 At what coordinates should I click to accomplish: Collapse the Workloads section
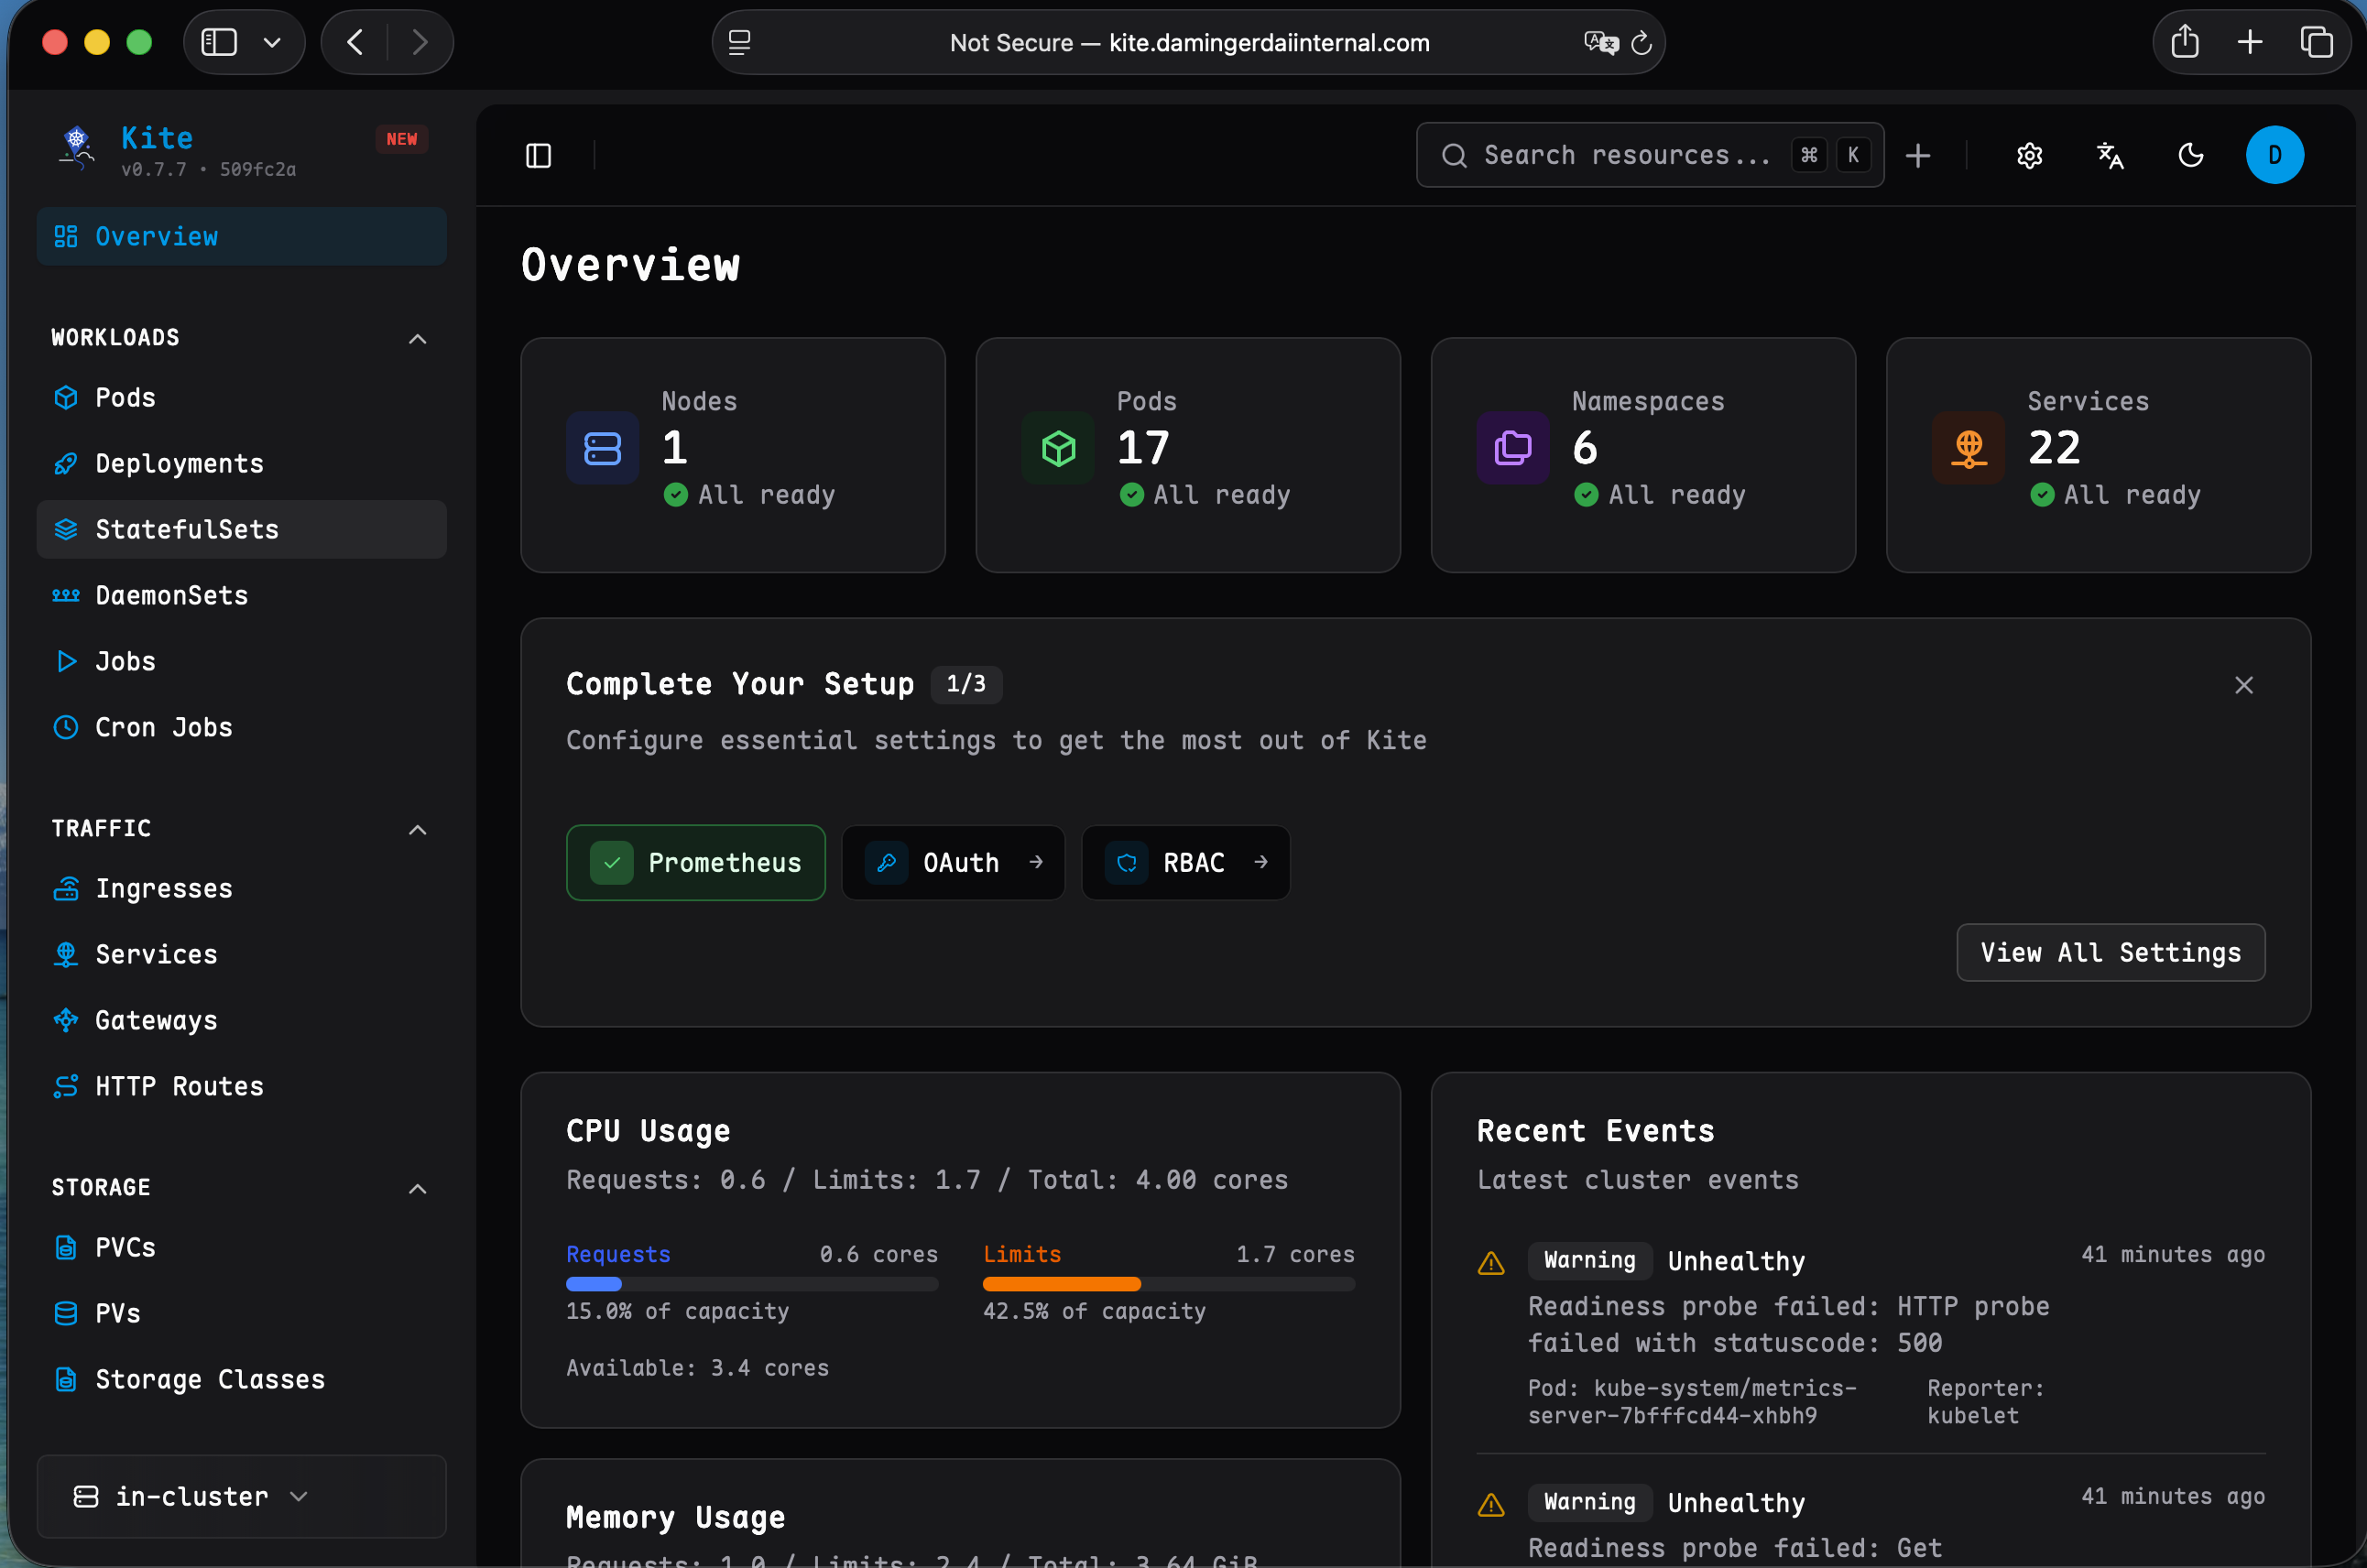[x=417, y=338]
